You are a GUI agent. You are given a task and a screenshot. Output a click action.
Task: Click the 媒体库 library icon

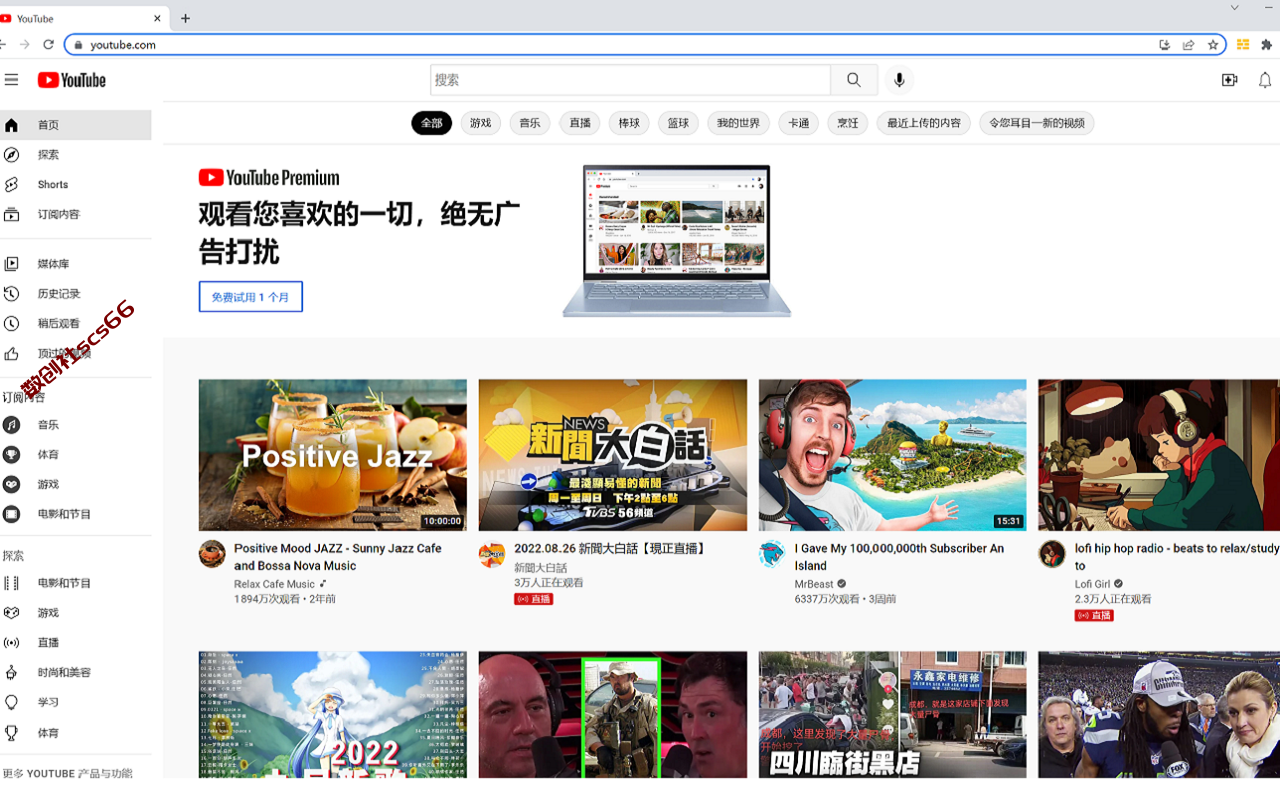(11, 264)
